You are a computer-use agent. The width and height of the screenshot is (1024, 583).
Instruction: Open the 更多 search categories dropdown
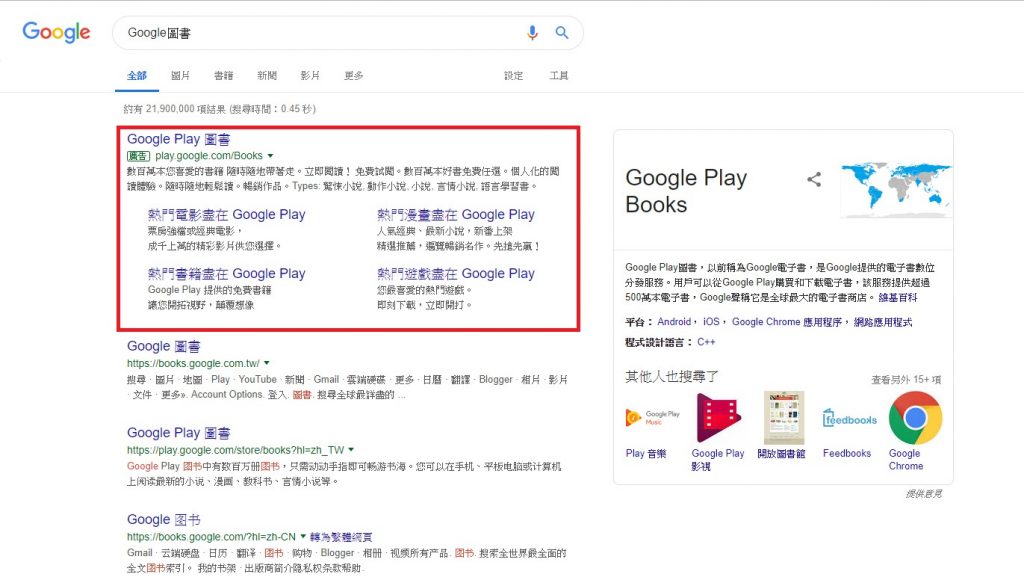pyautogui.click(x=354, y=74)
